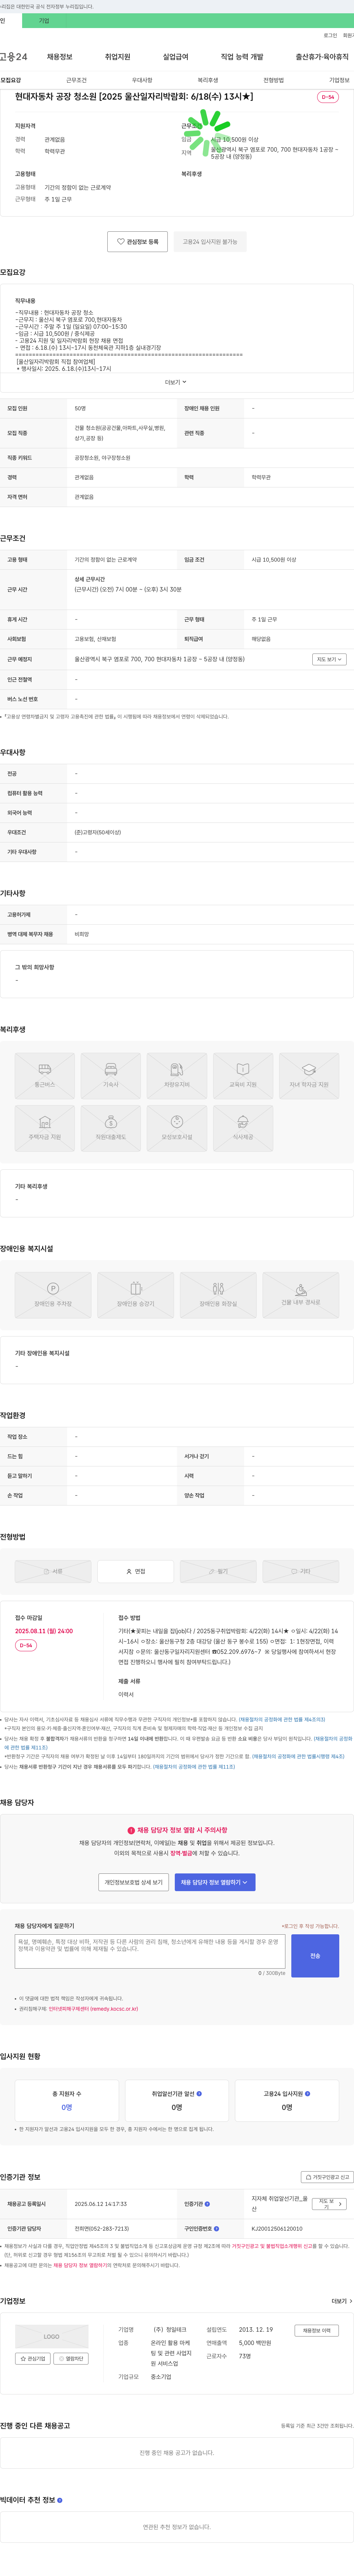
Task: Click the 로그인 login link
Action: coord(330,35)
